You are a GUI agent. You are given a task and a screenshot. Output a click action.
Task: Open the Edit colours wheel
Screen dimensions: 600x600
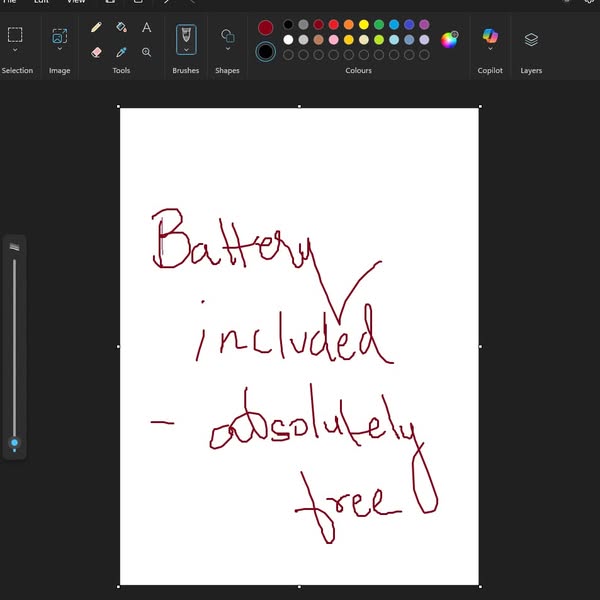click(449, 40)
